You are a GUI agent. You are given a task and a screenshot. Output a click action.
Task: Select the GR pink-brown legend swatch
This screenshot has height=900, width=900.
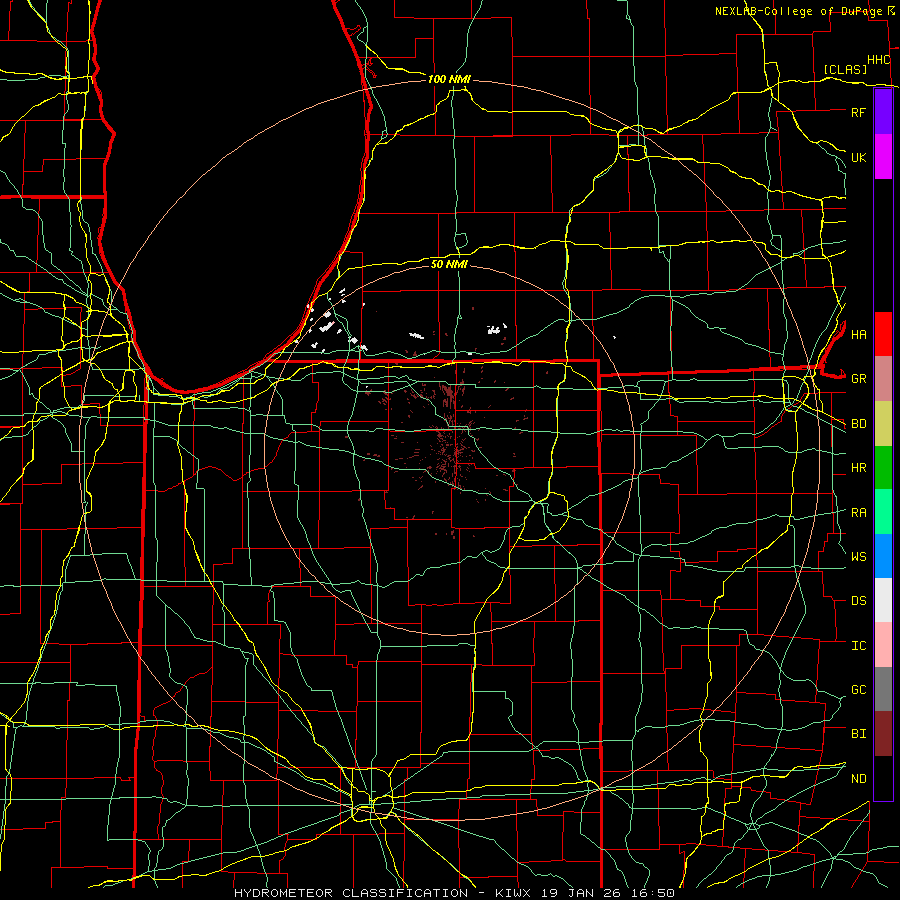[883, 379]
